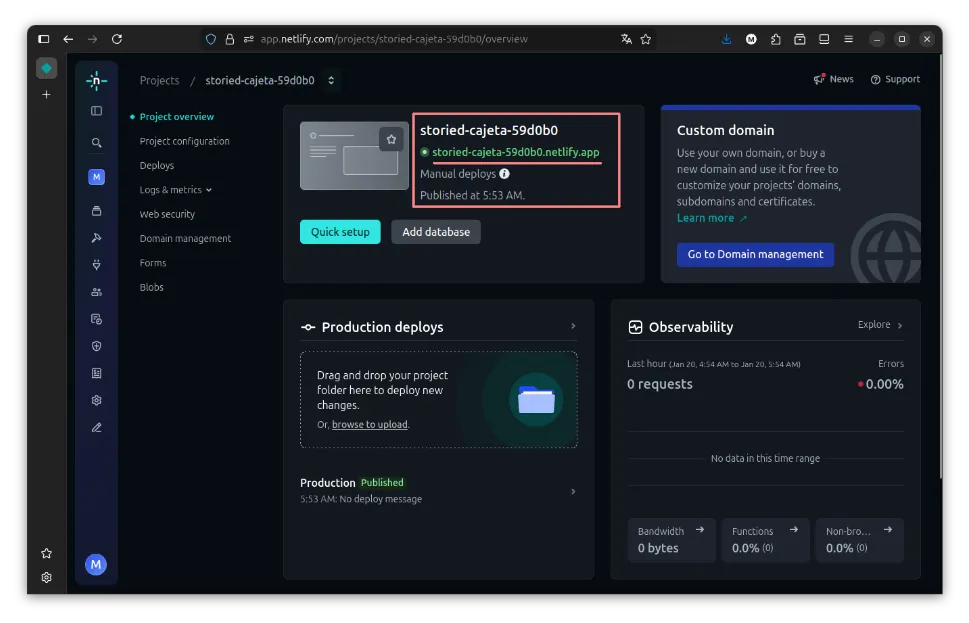Open News announcements megaphone icon
Image resolution: width=969 pixels, height=623 pixels.
(819, 79)
